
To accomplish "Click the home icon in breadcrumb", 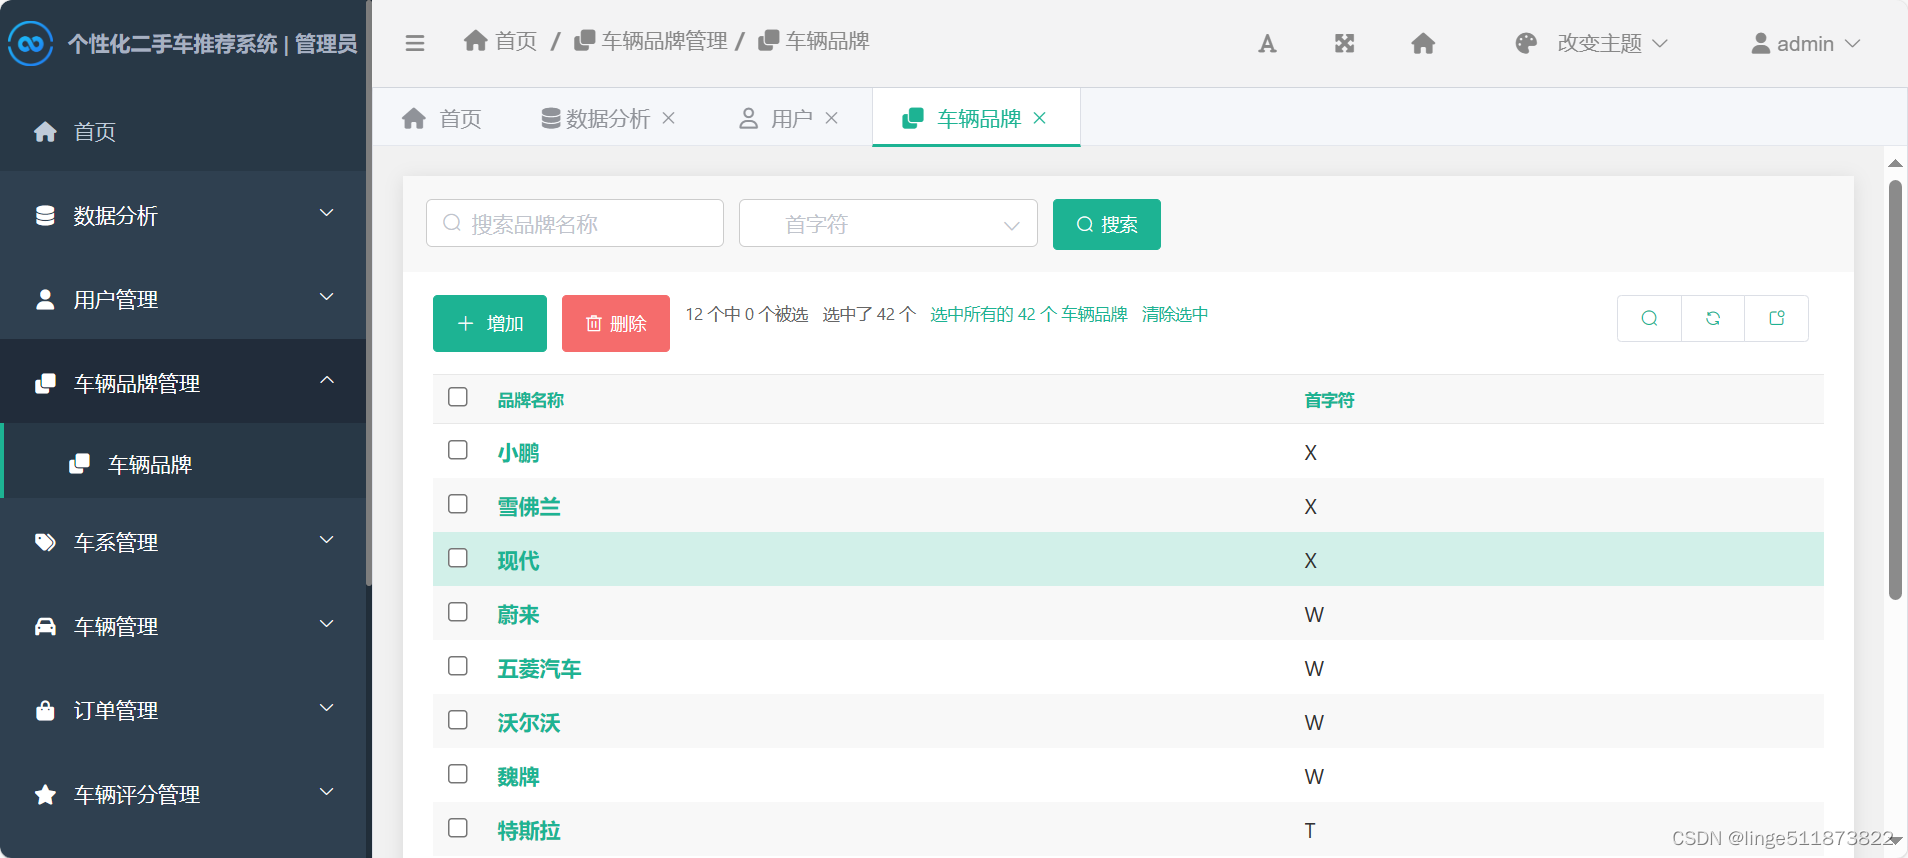I will tap(475, 40).
